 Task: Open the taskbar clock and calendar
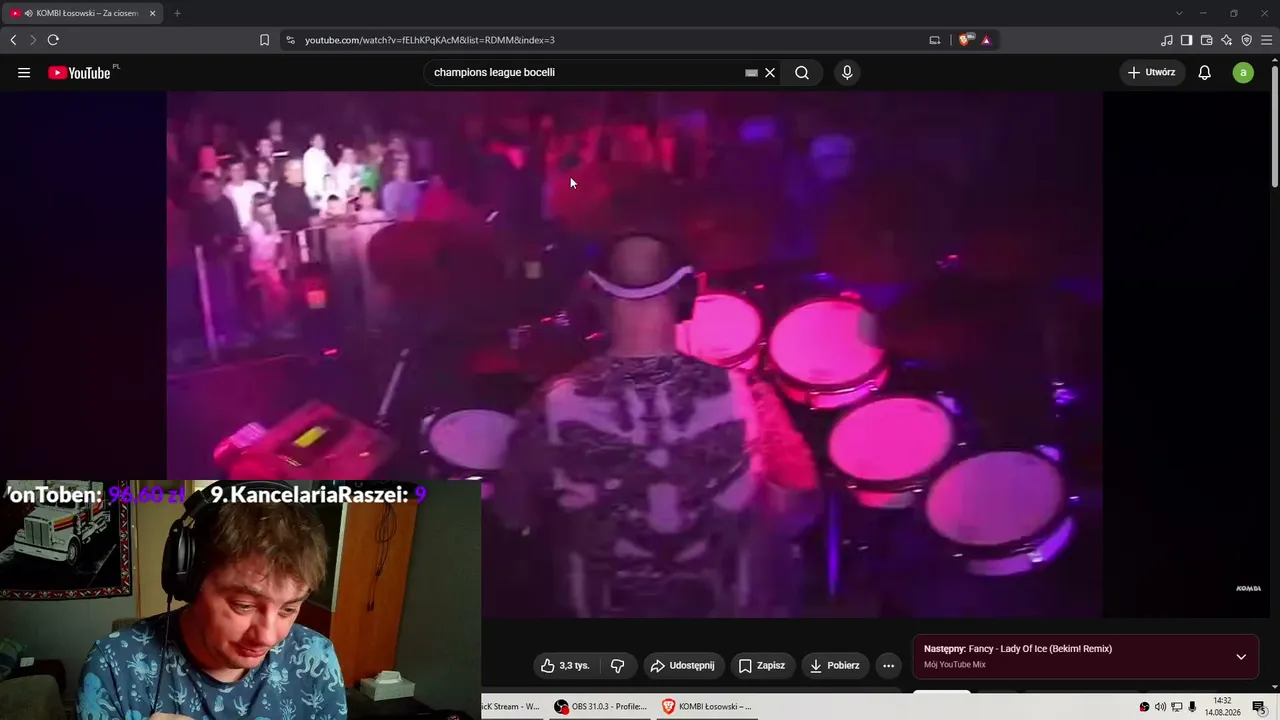pos(1222,707)
